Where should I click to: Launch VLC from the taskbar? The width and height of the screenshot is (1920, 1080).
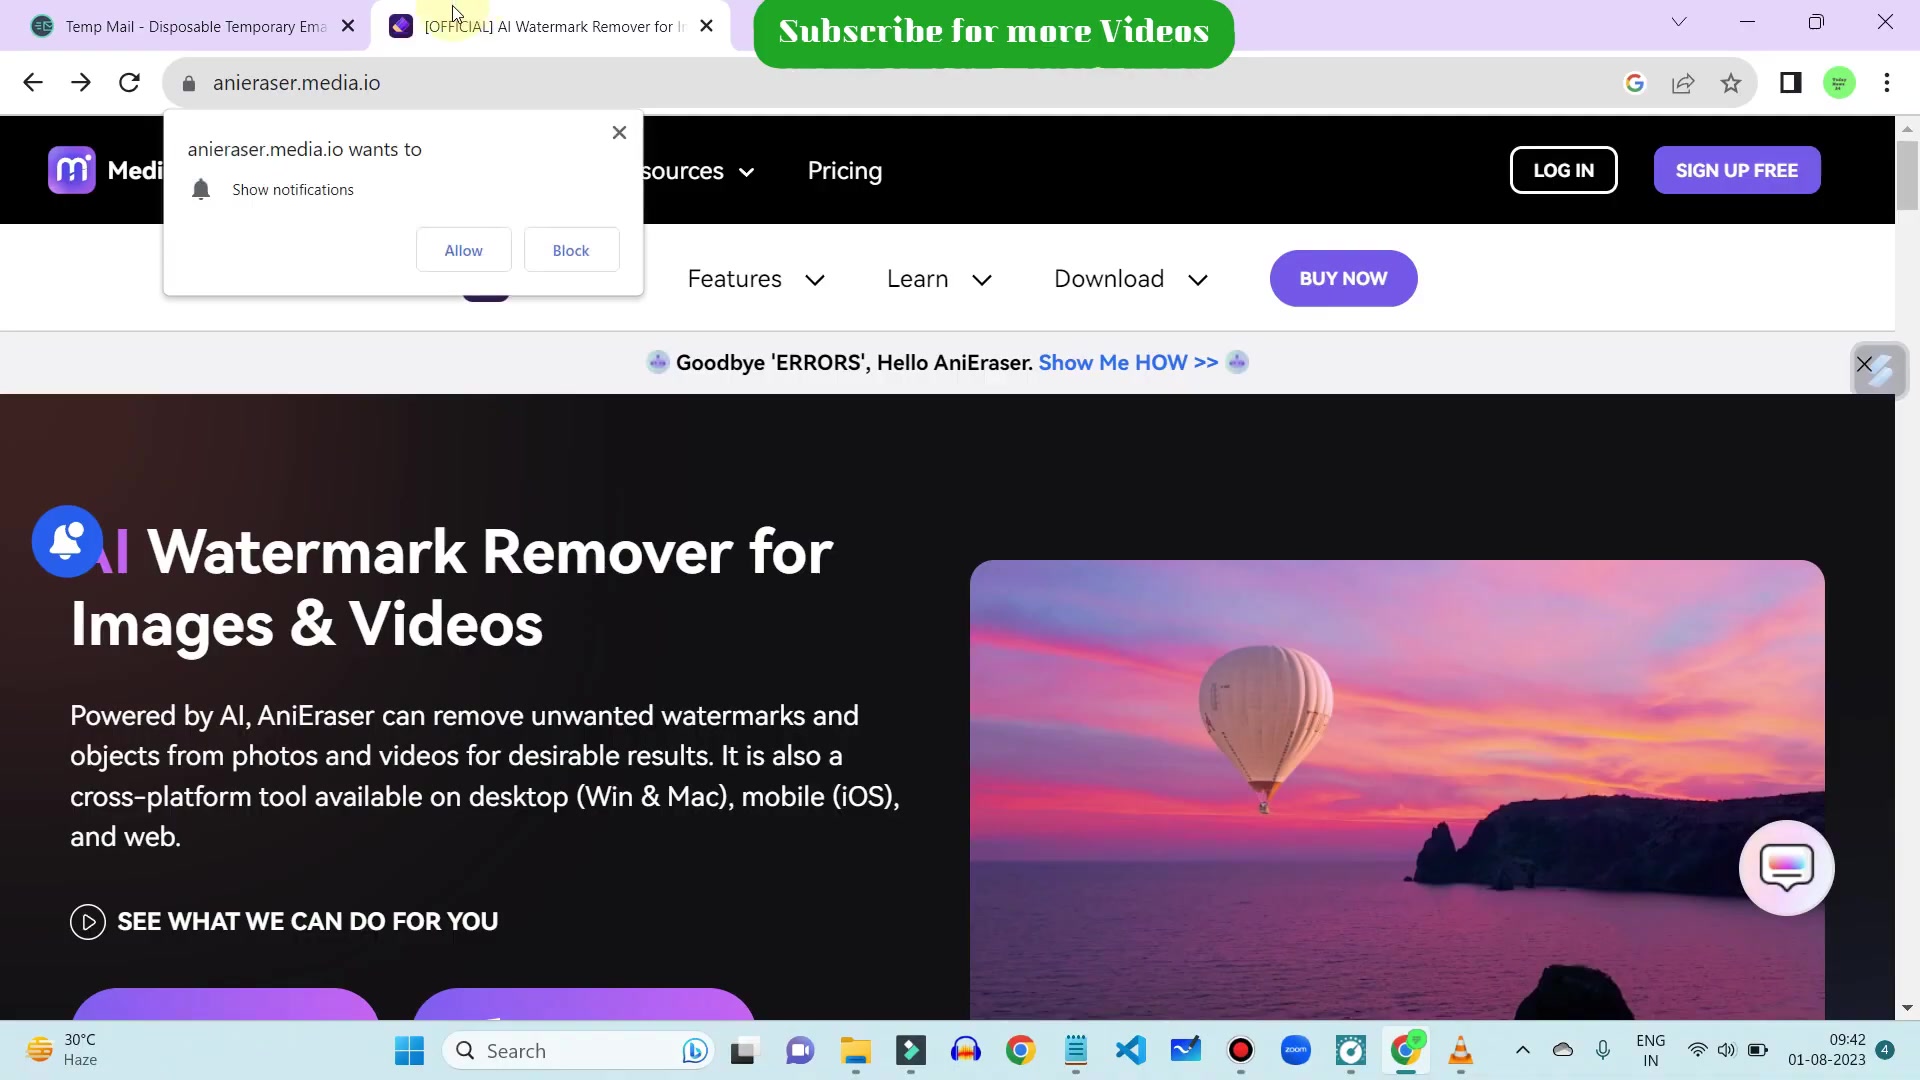1461,1050
